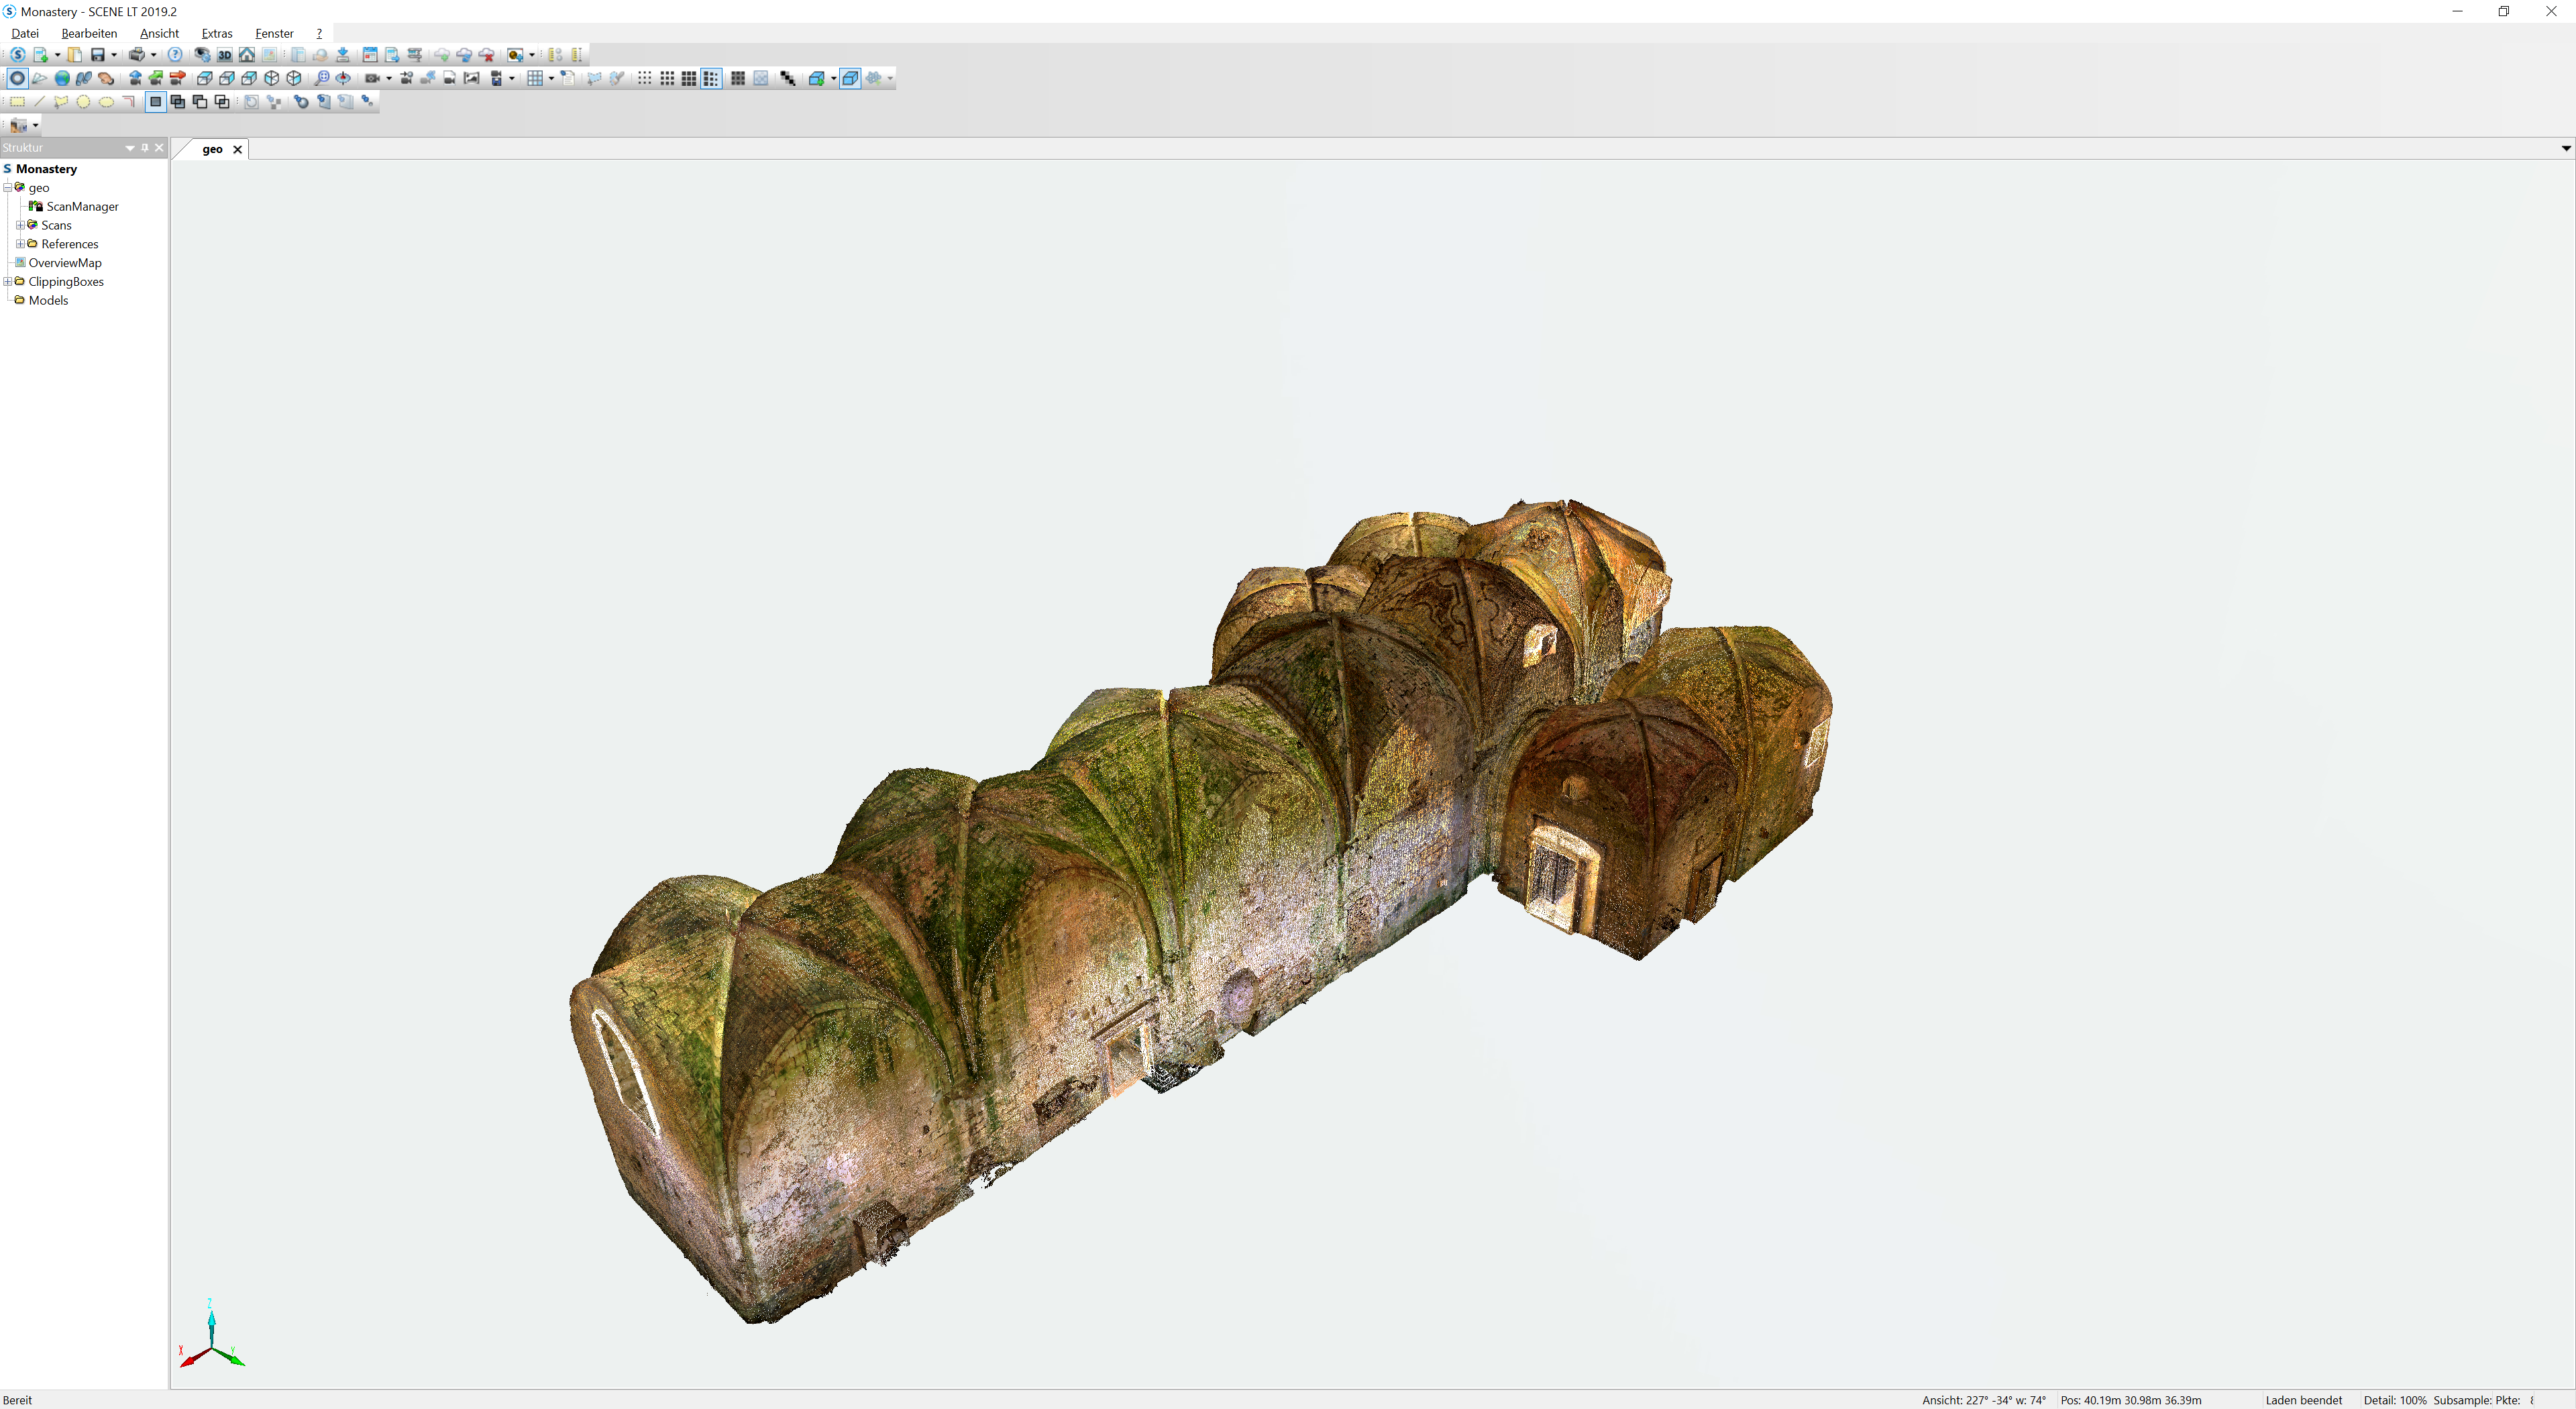Select the circle selection tool
This screenshot has height=1409, width=2576.
coord(84,102)
